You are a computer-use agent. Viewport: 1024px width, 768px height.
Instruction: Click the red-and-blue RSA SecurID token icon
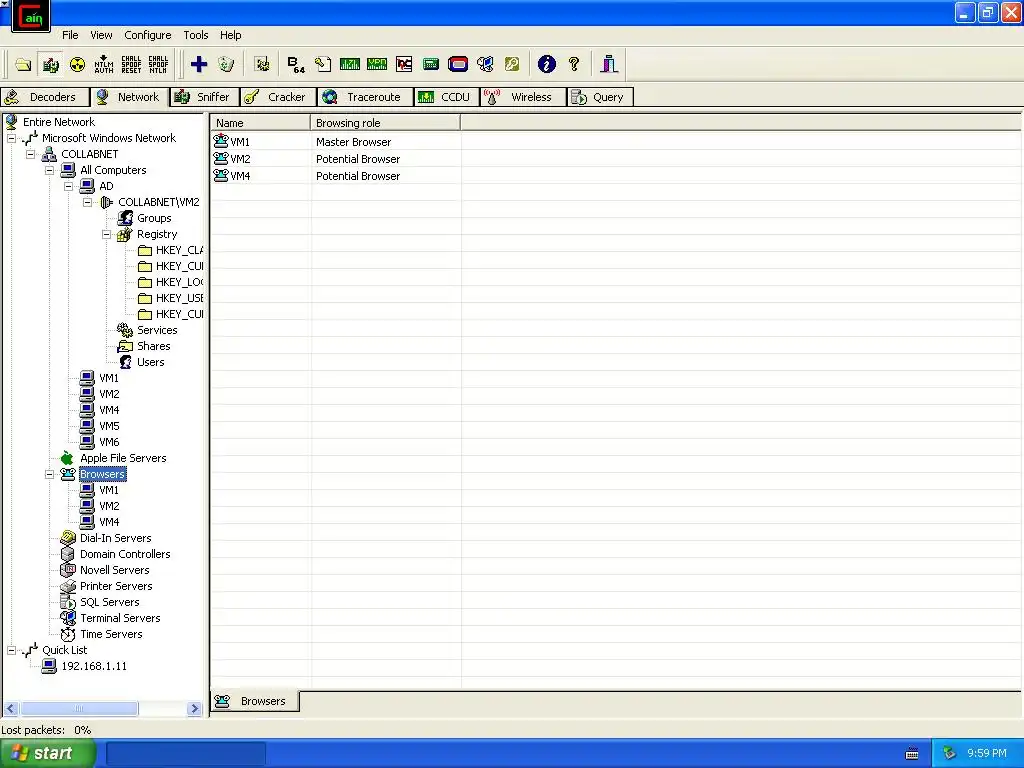coord(458,64)
